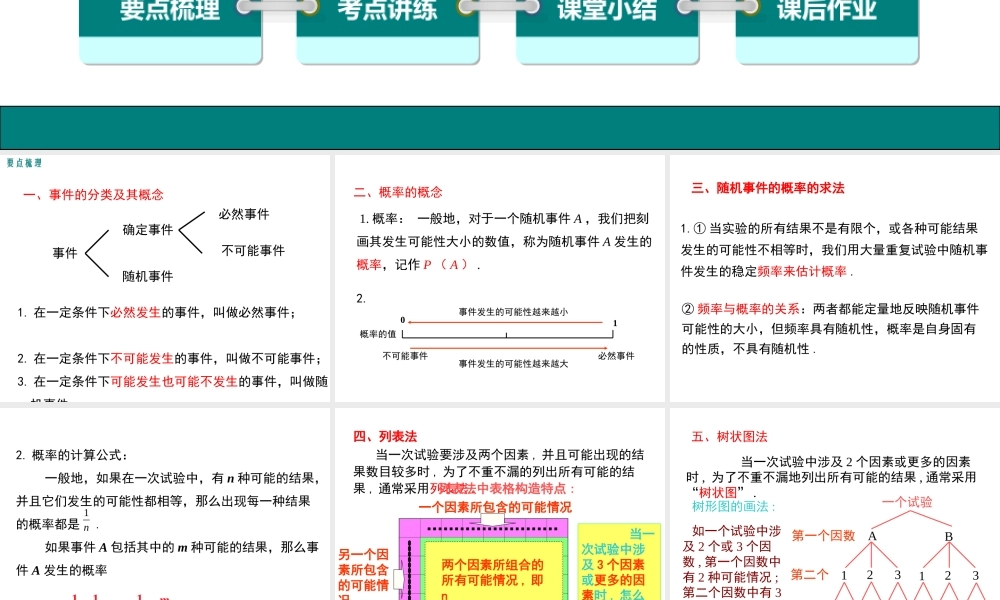Click the 确定事件 label in the event tree
The image size is (1000, 600).
pos(148,230)
